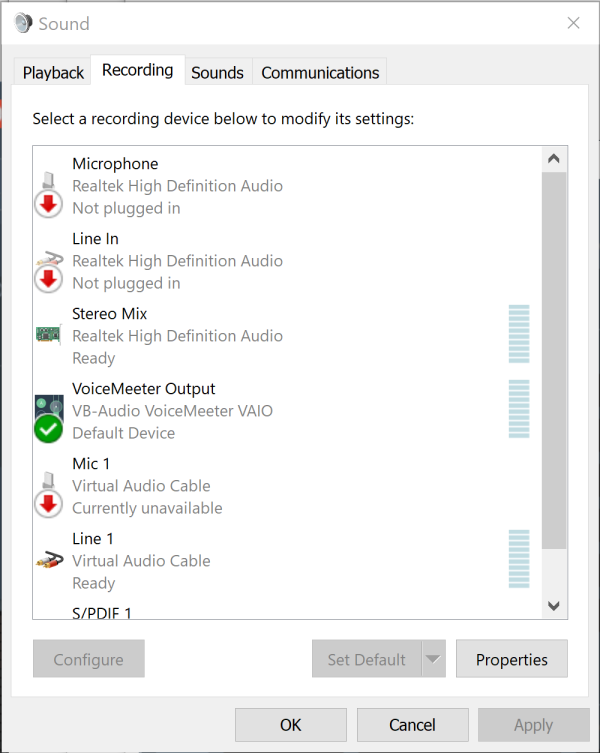Select the Mic 1 device name

[x=91, y=463]
